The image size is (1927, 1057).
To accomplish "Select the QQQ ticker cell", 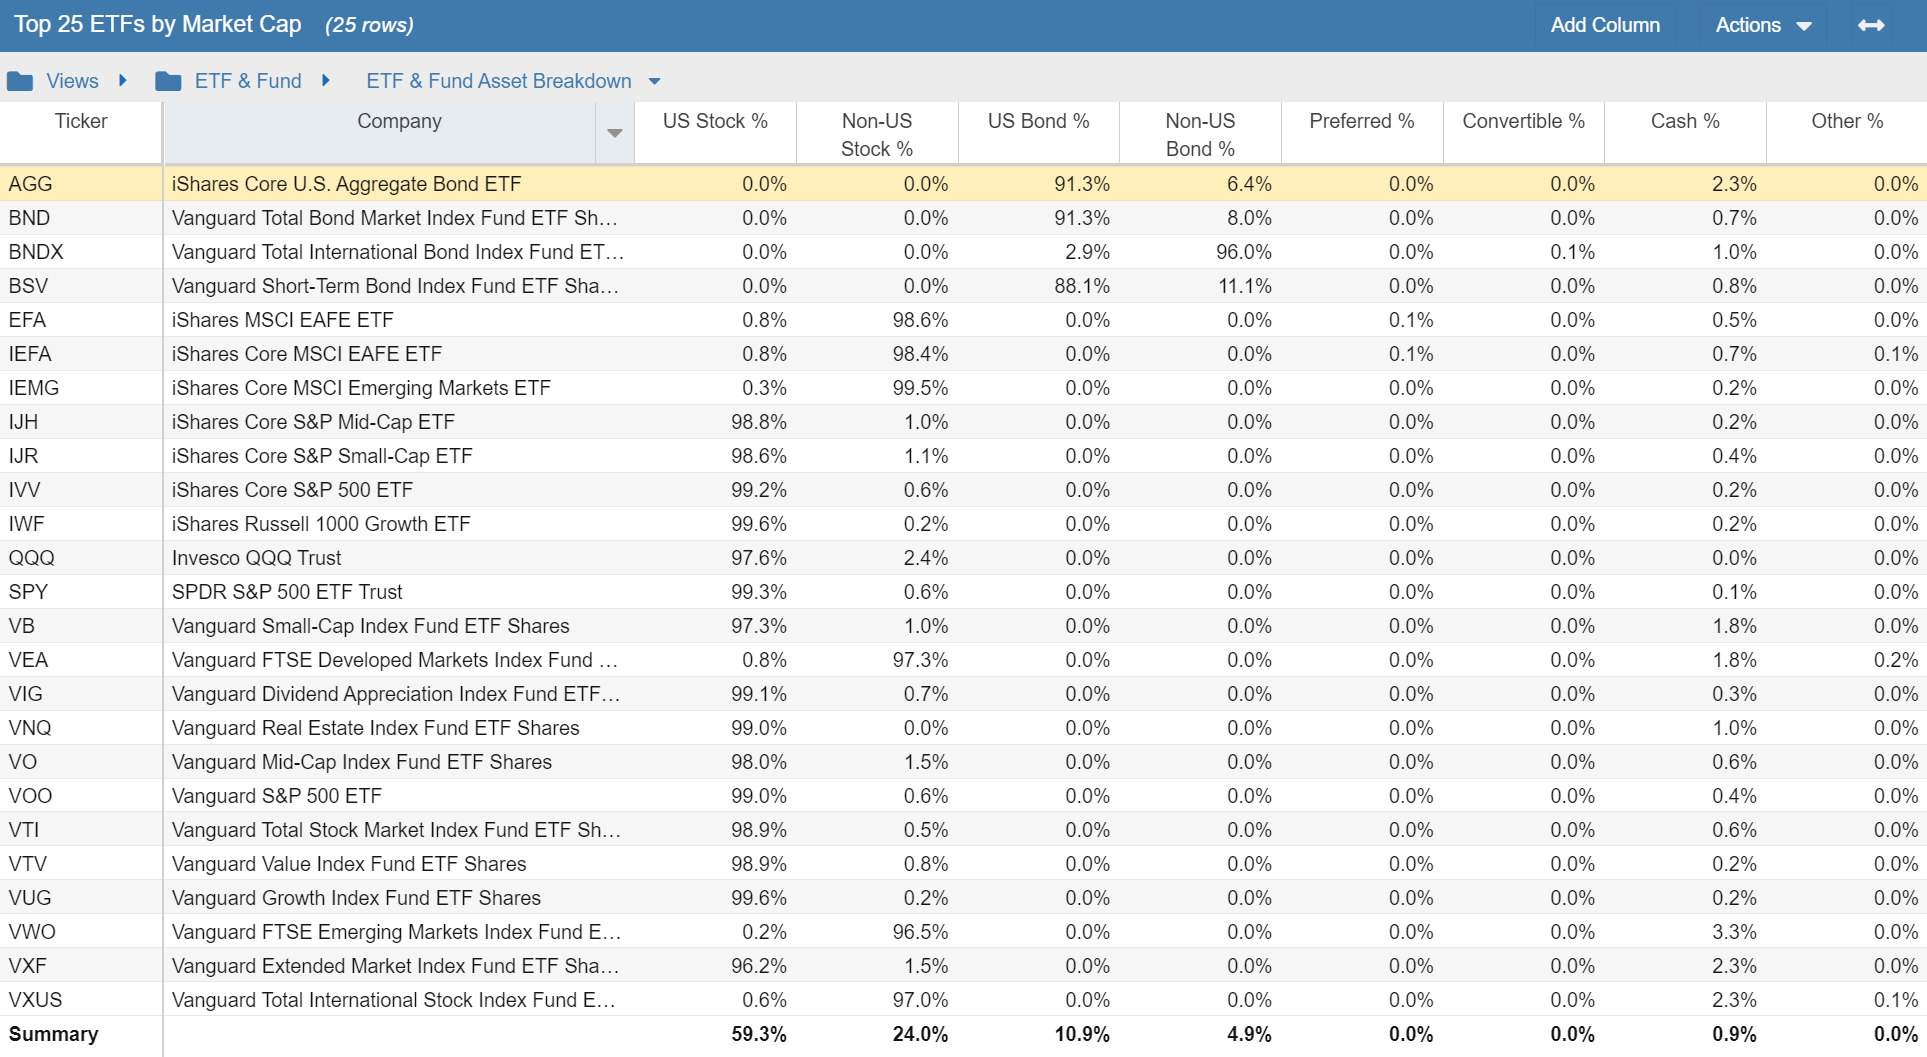I will click(x=81, y=558).
